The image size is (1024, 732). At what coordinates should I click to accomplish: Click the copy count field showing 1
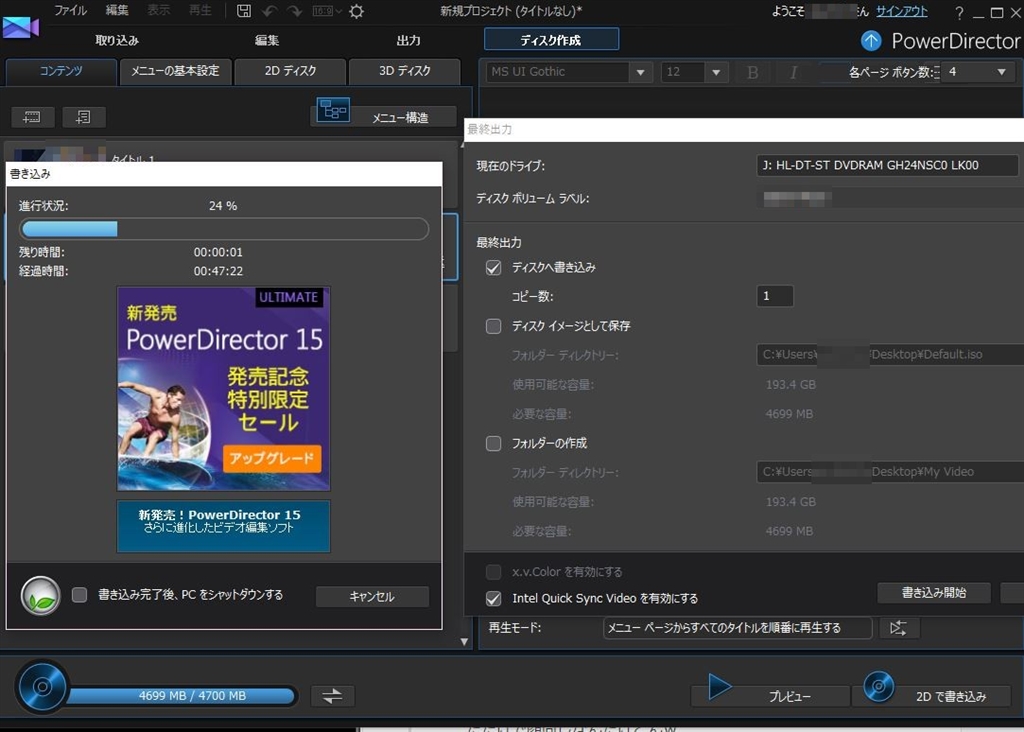click(775, 296)
